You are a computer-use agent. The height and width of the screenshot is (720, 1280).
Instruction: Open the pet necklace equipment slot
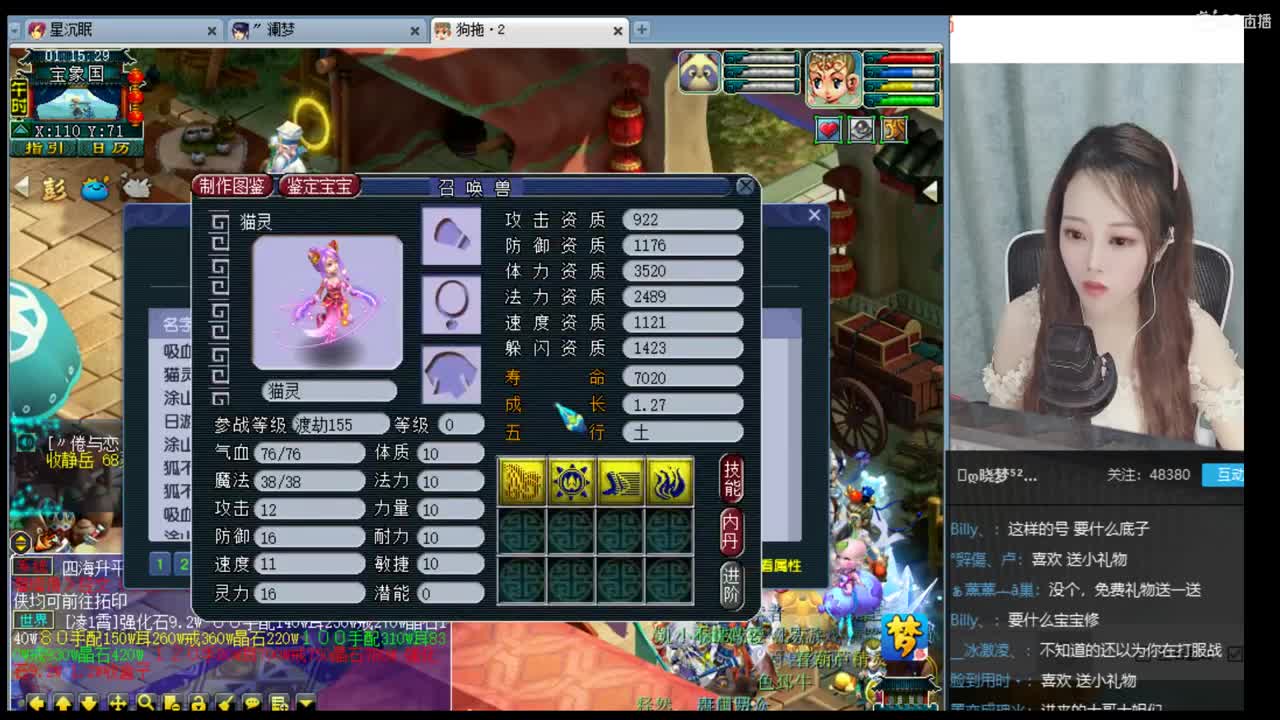451,304
